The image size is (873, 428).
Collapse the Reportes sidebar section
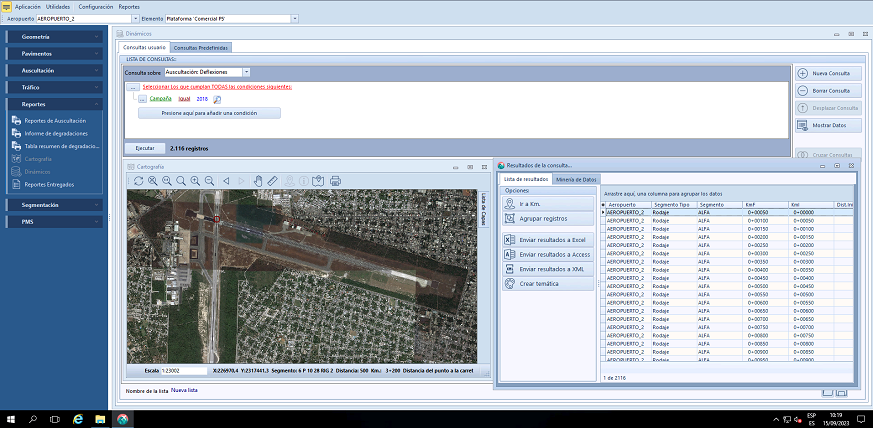tap(96, 104)
